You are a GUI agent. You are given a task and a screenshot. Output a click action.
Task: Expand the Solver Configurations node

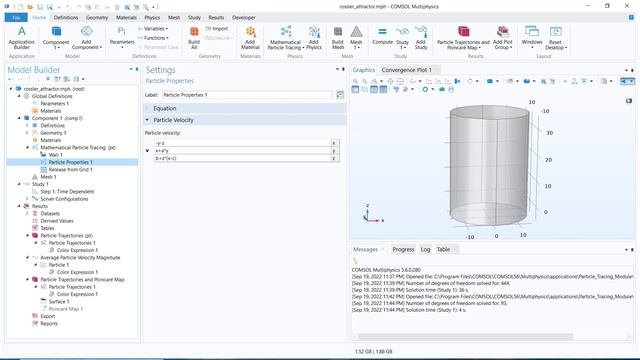click(27, 199)
